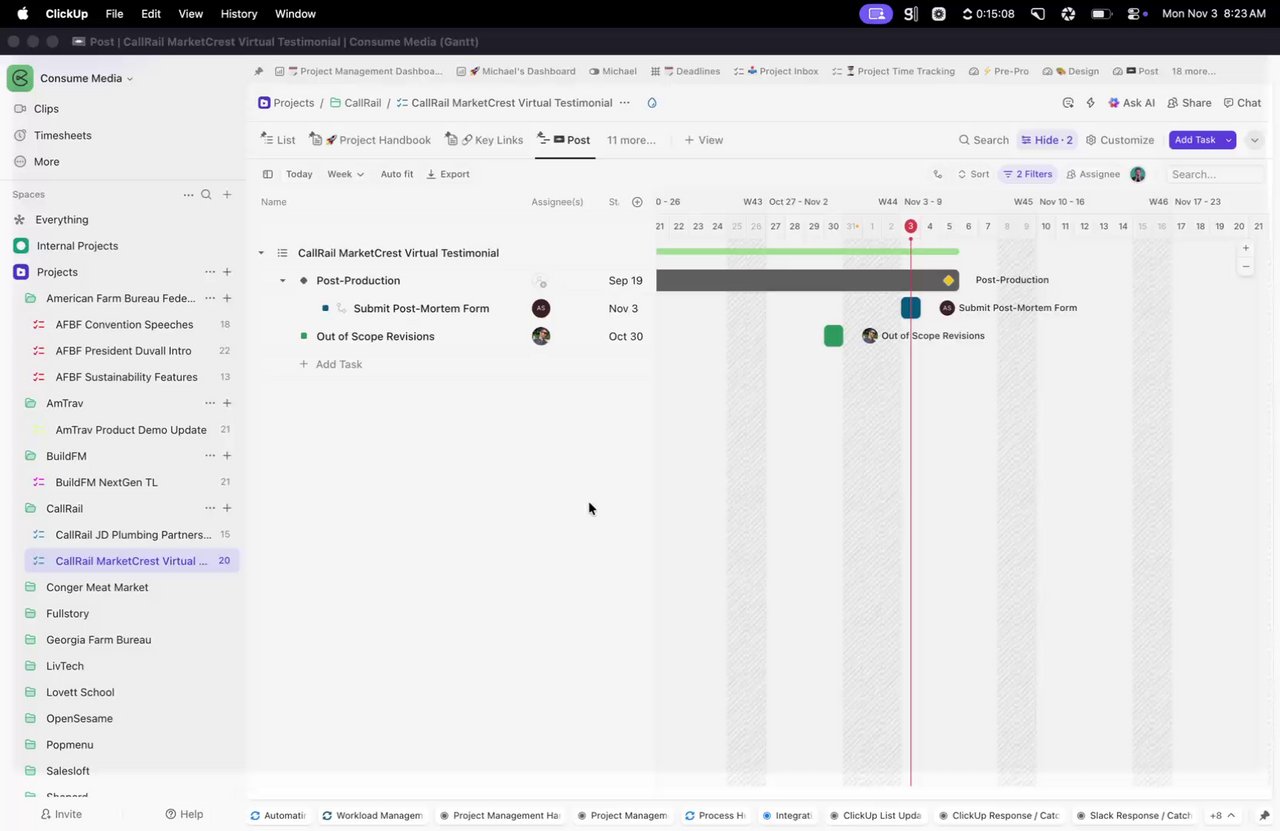The height and width of the screenshot is (831, 1280).
Task: Open Timesheets from the sidebar
Action: (x=62, y=135)
